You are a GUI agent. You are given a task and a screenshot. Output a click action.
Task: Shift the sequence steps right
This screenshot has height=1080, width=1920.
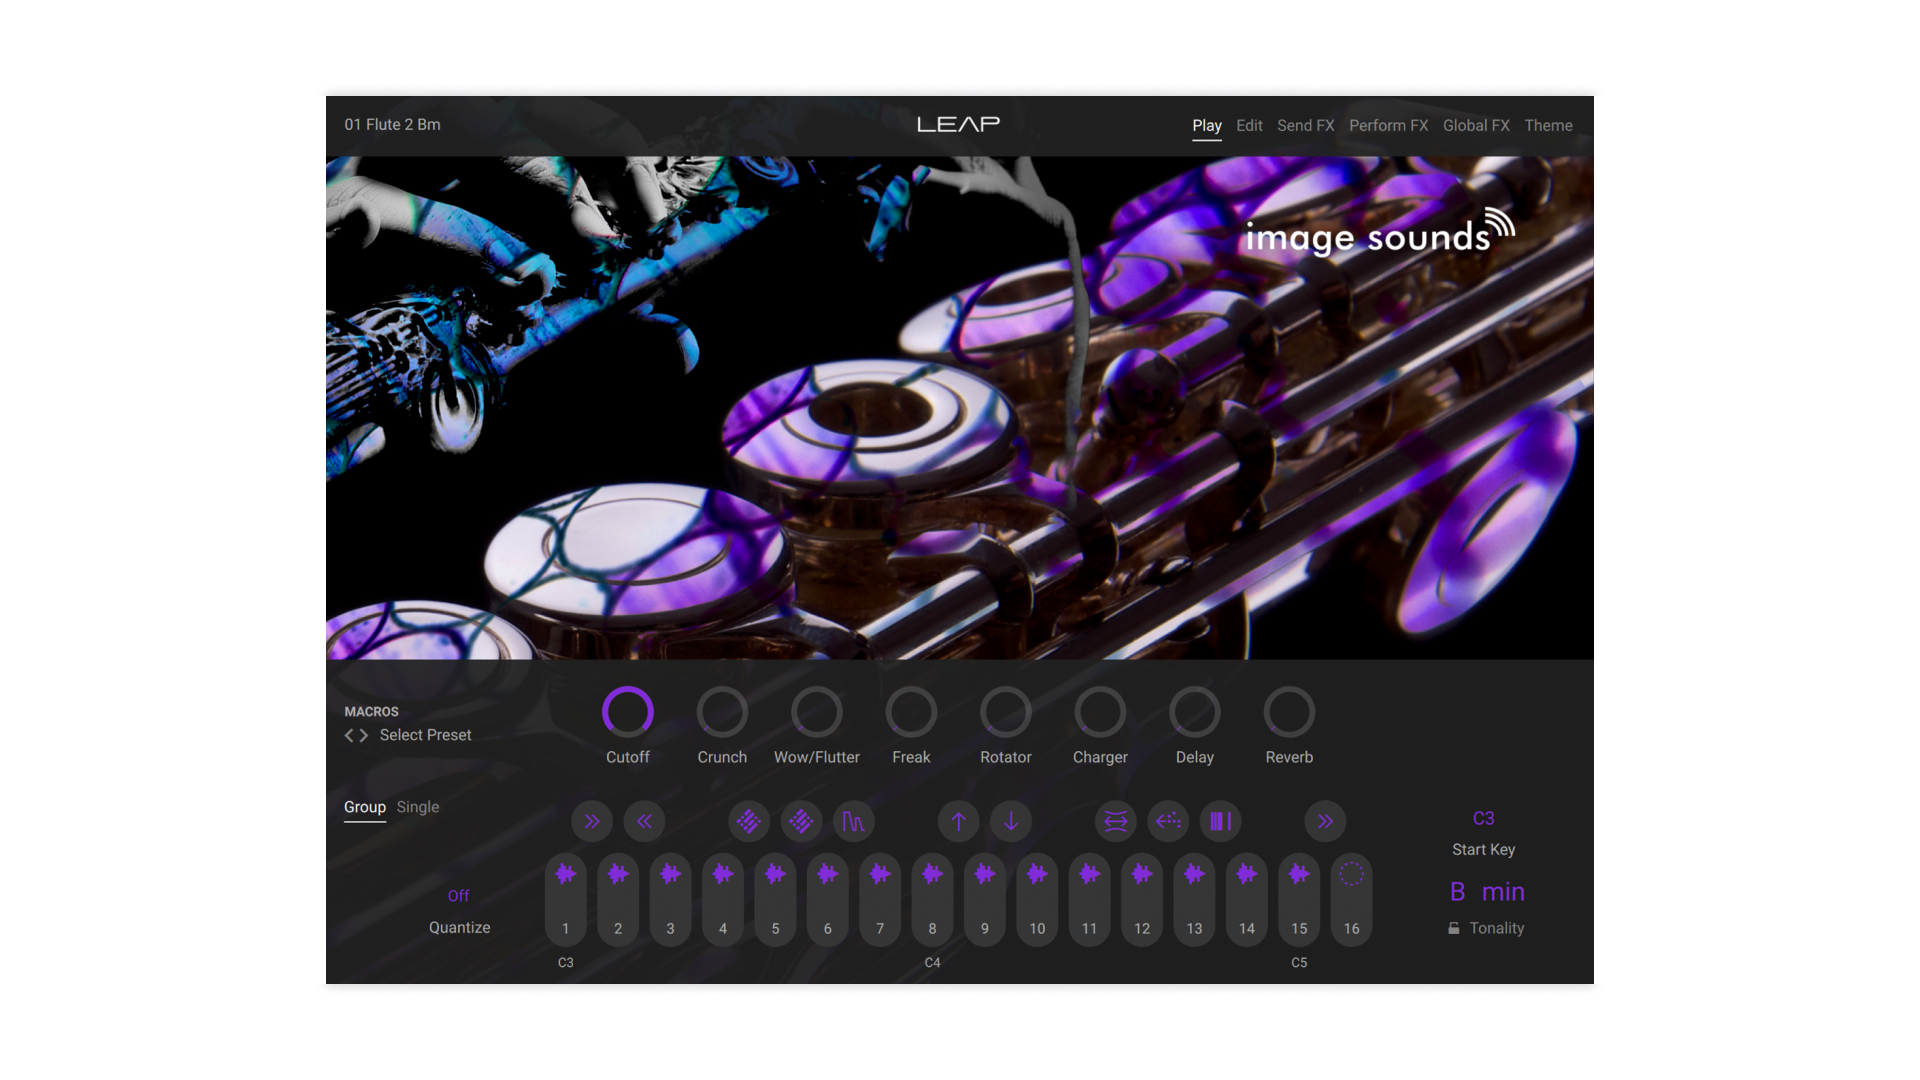click(592, 821)
